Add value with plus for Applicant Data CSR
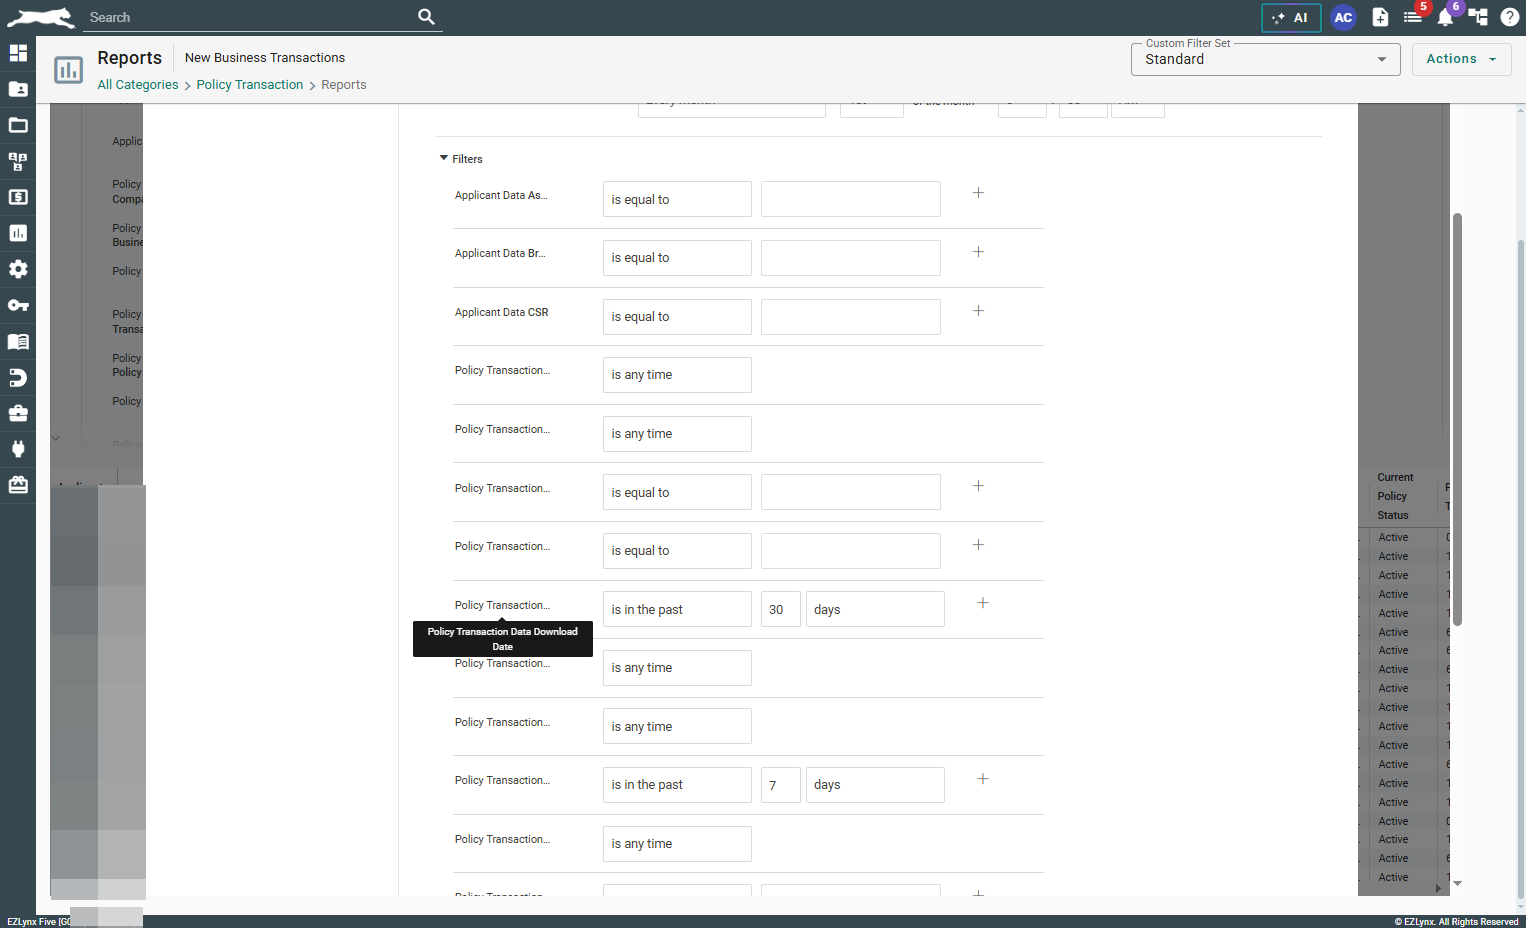Image resolution: width=1526 pixels, height=928 pixels. (x=978, y=311)
